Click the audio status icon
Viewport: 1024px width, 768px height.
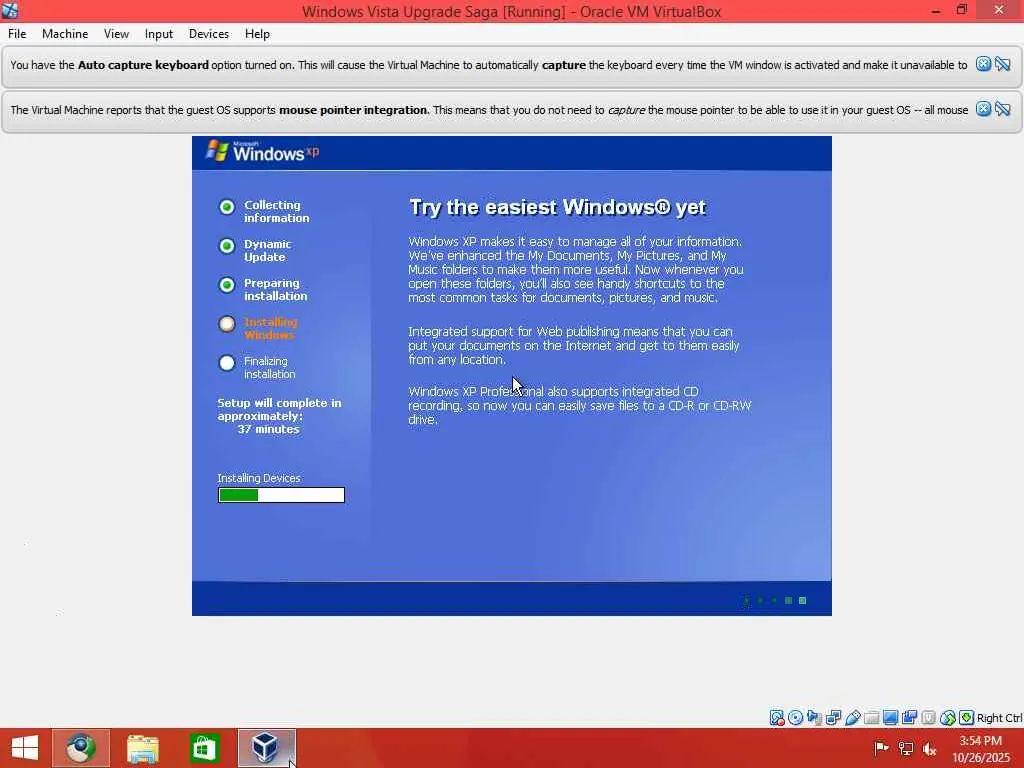click(814, 718)
